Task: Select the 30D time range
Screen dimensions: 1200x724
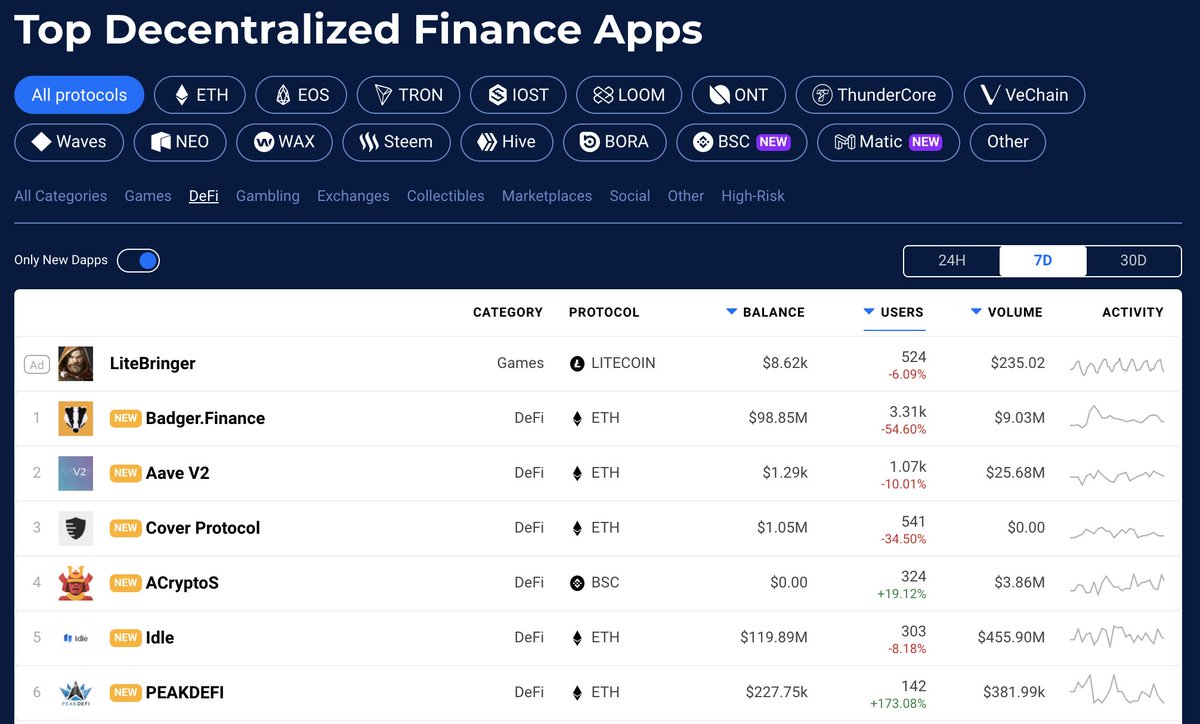Action: pos(1133,261)
